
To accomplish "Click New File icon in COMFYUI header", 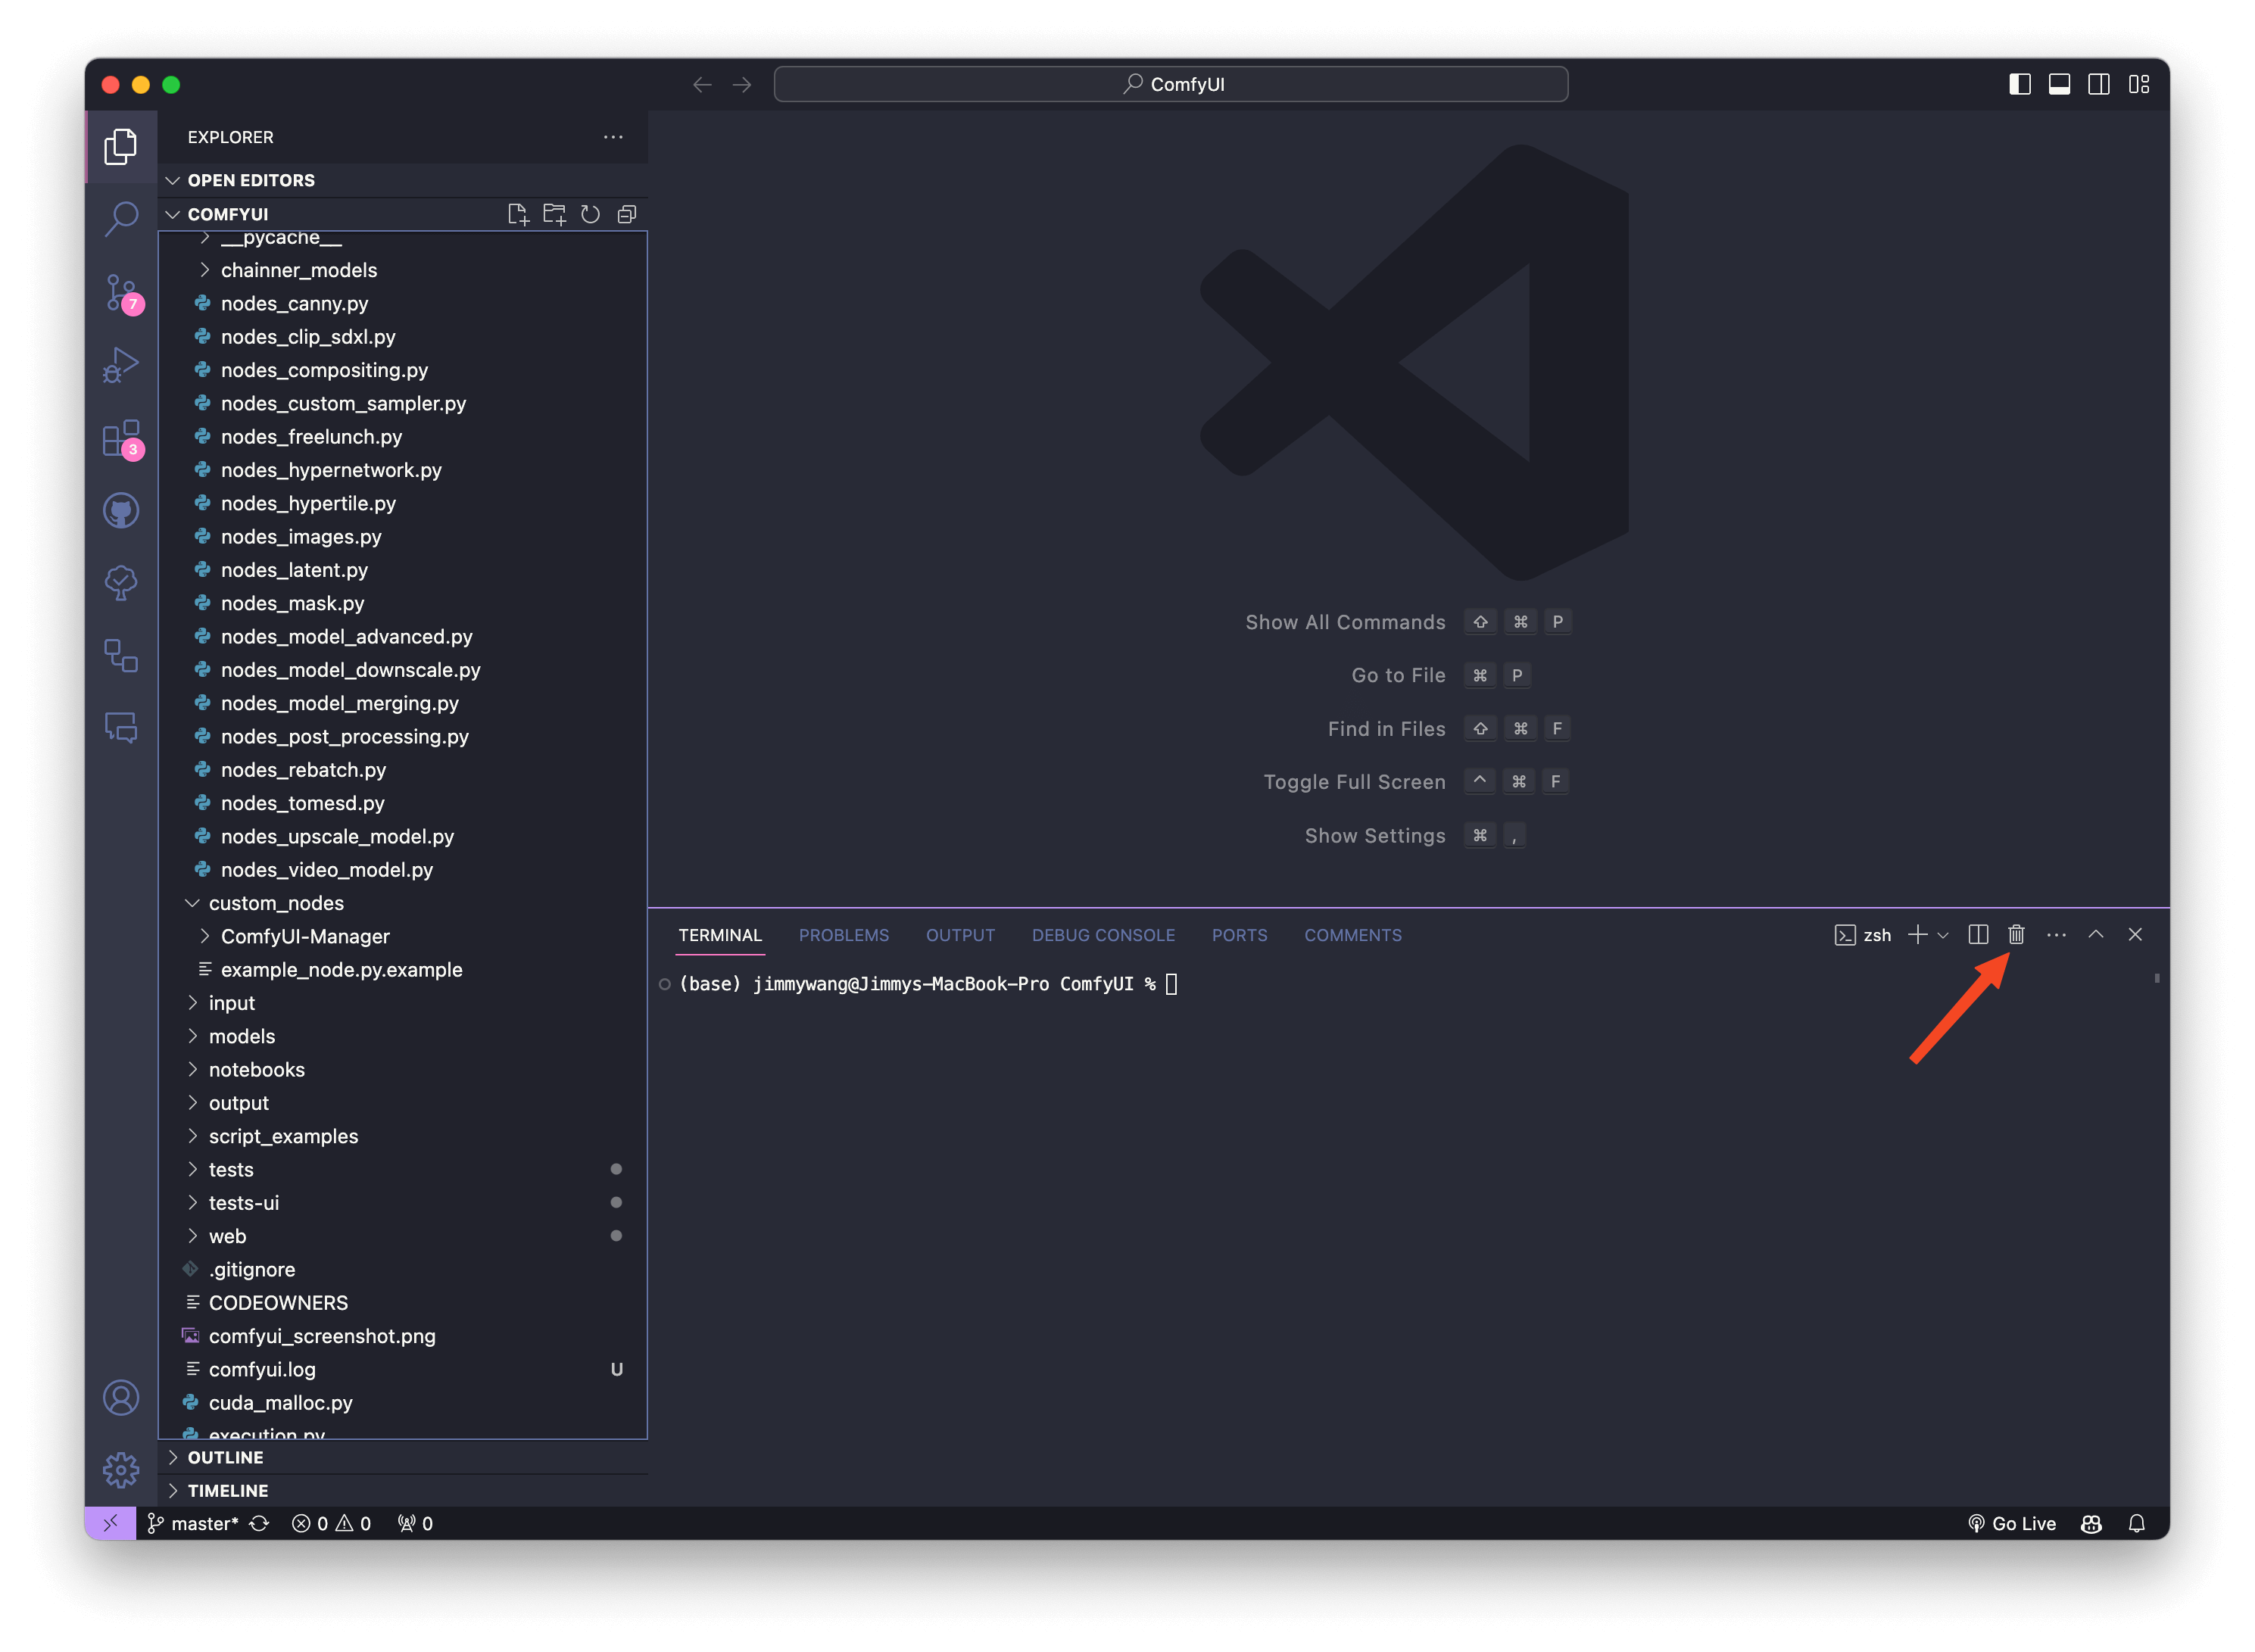I will coord(518,214).
